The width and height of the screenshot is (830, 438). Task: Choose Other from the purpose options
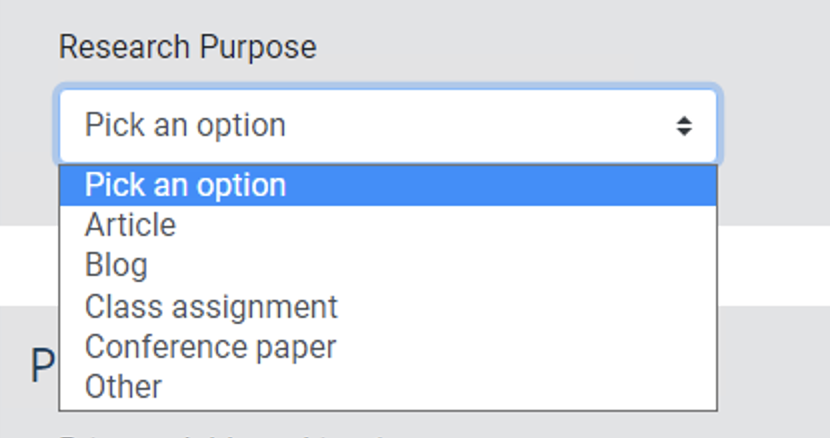click(123, 386)
